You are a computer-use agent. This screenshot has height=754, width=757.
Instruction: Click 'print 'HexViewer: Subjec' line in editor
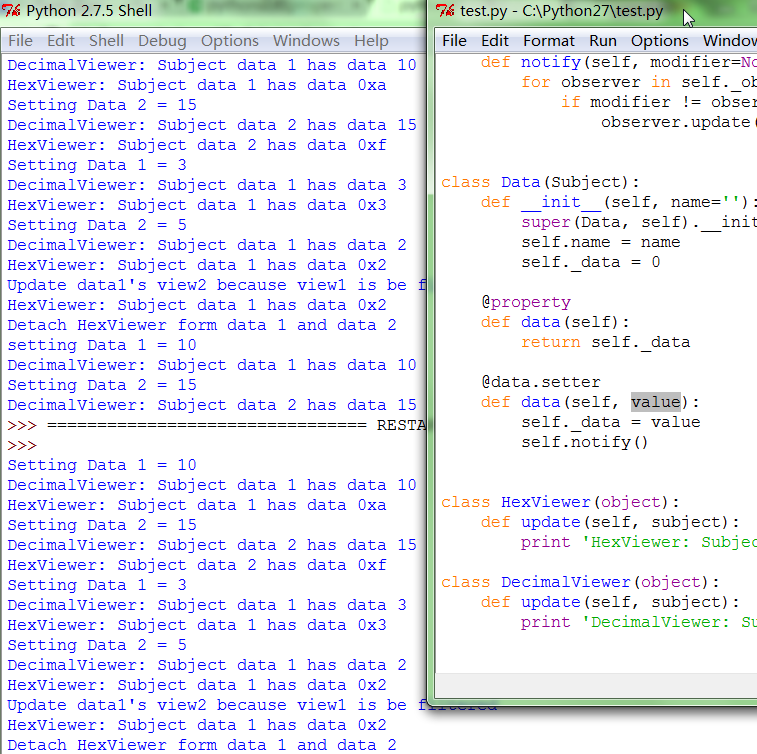tap(639, 543)
